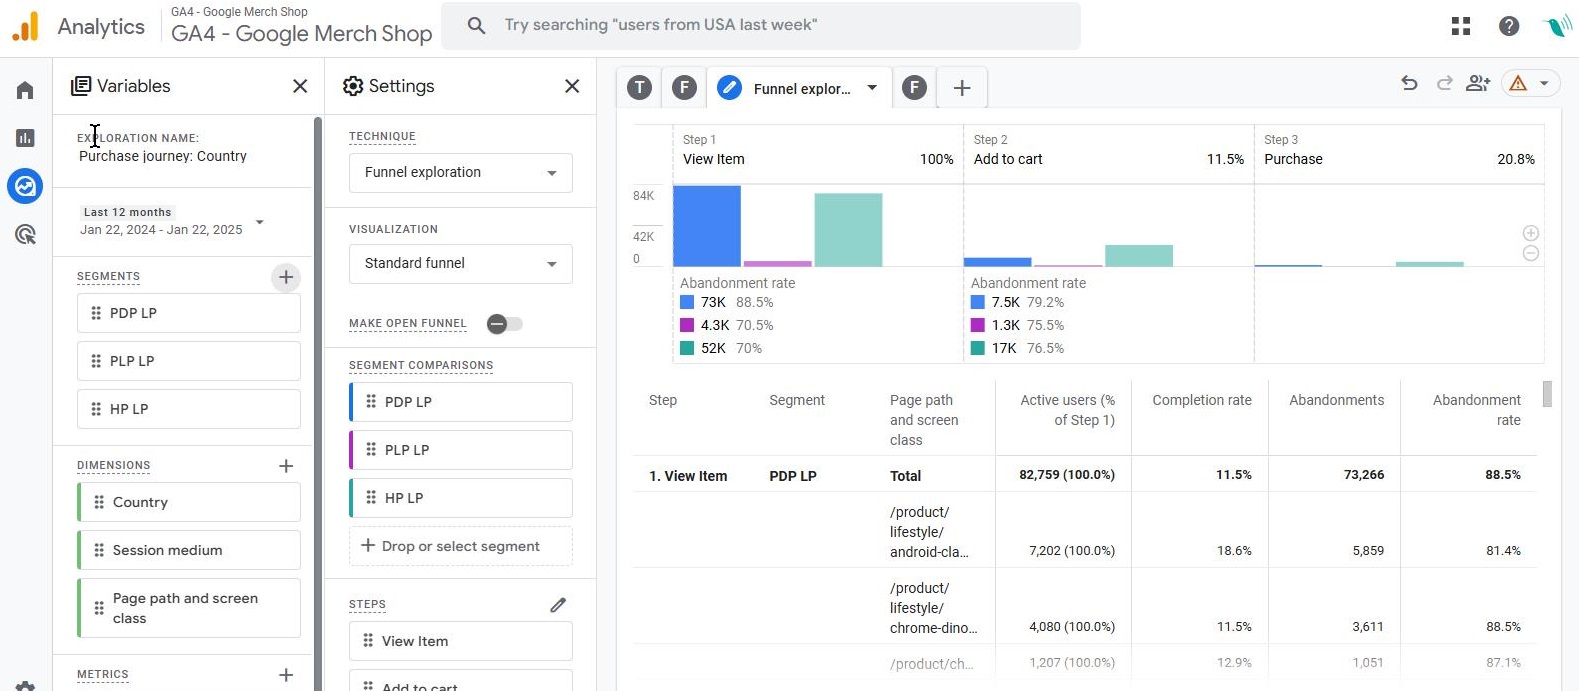The image size is (1579, 691).
Task: Click the chrome-dino product page path row
Action: pyautogui.click(x=1084, y=607)
